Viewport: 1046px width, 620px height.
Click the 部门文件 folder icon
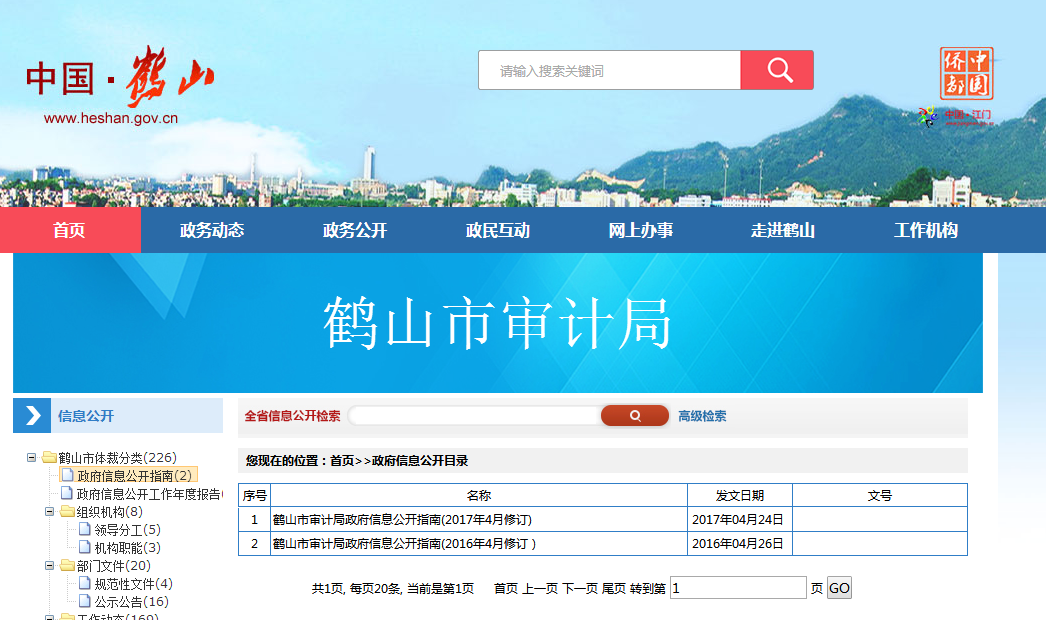coord(67,566)
